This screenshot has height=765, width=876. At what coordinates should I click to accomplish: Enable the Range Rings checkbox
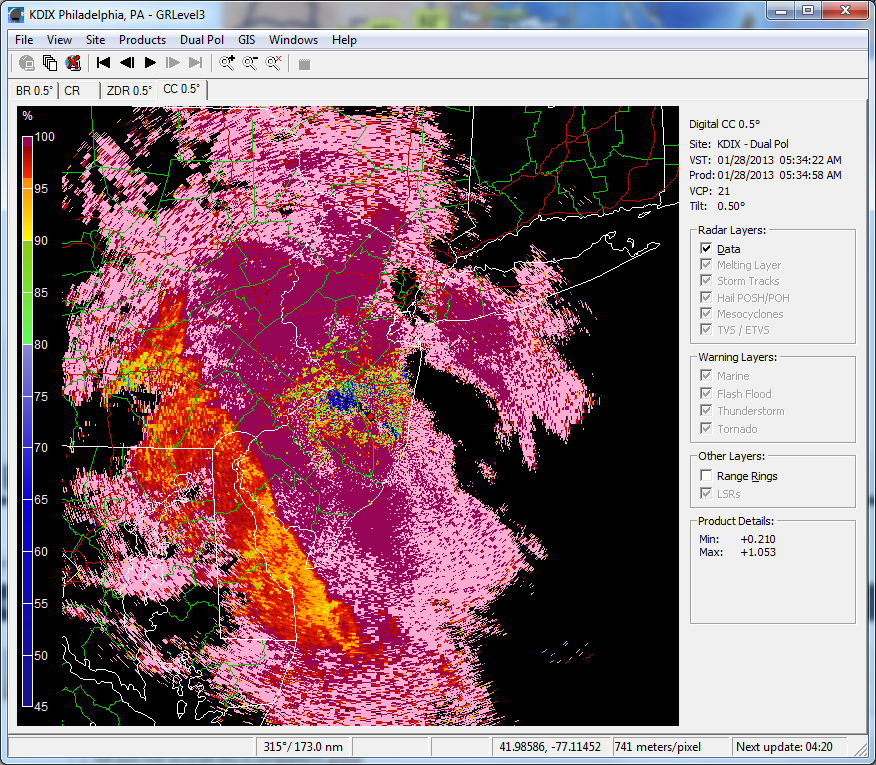coord(706,476)
